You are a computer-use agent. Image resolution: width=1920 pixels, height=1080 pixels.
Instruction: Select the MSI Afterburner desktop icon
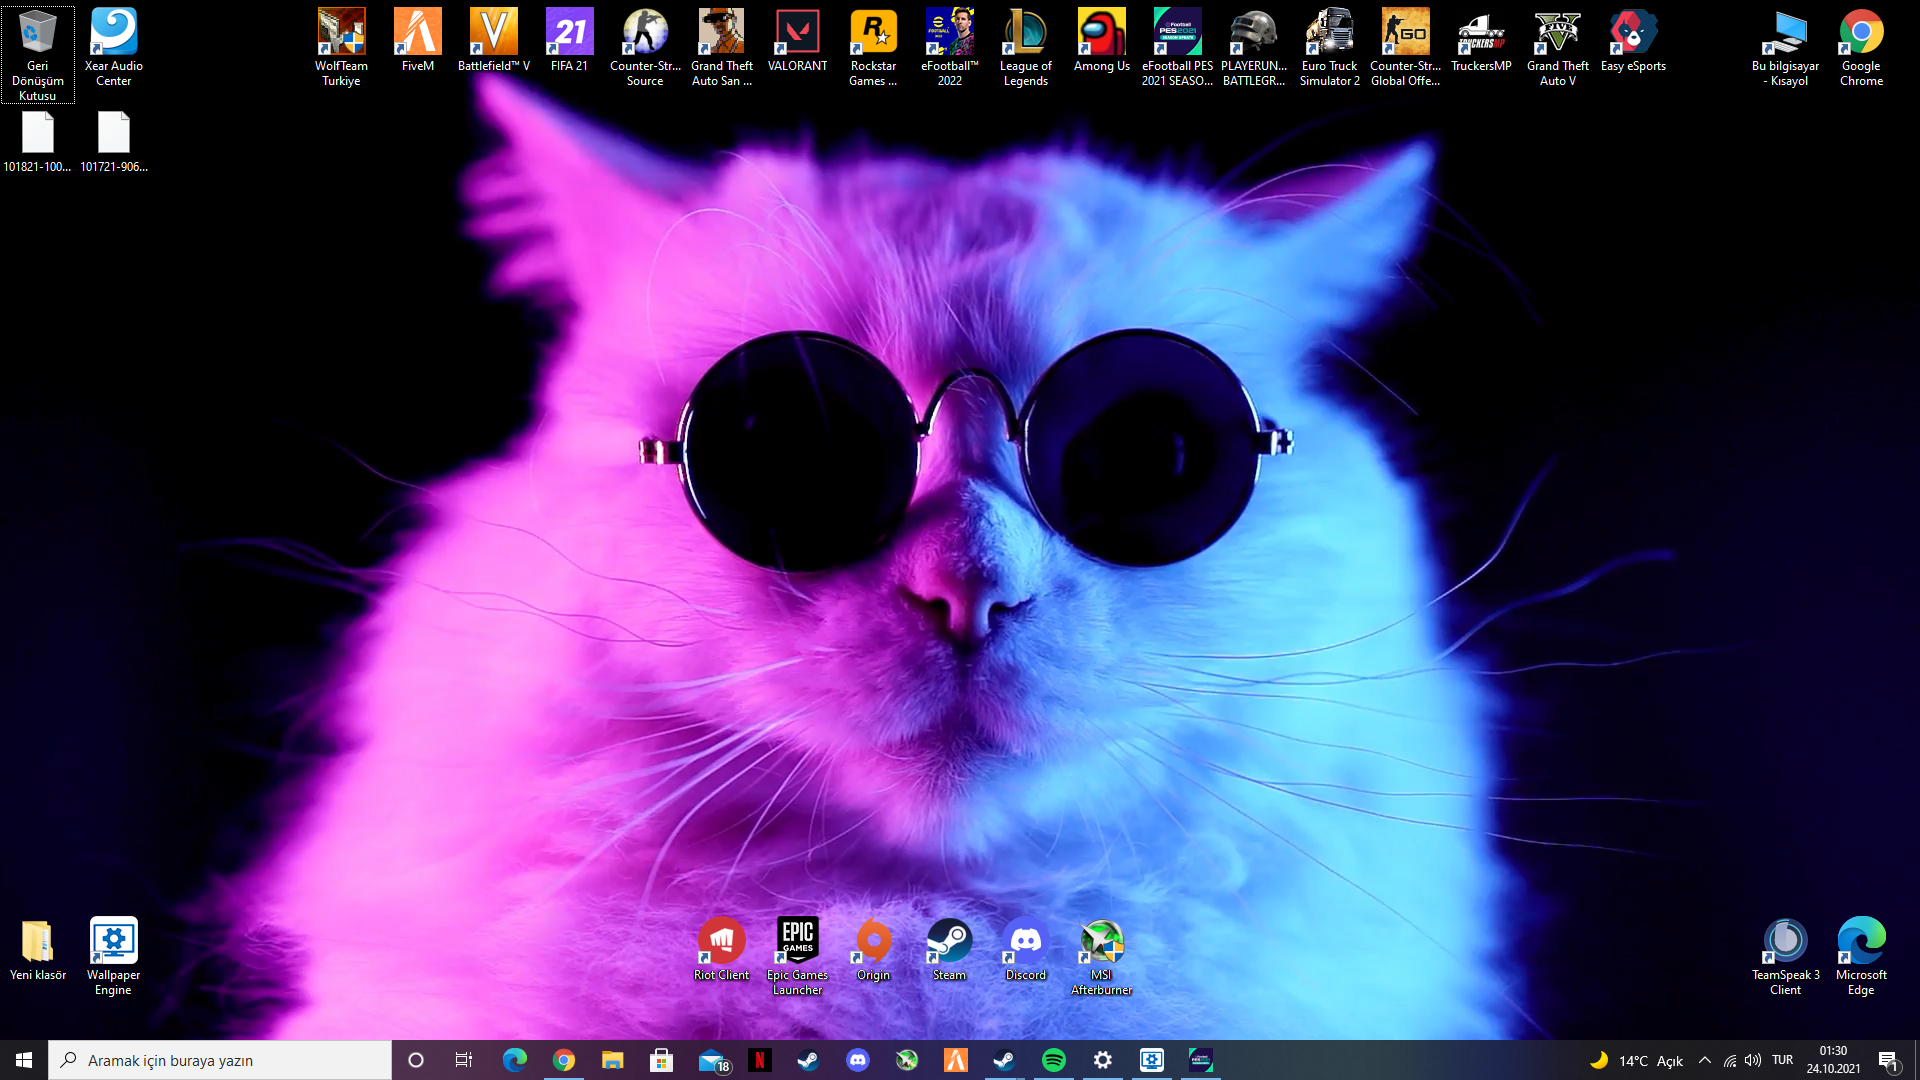point(1101,956)
